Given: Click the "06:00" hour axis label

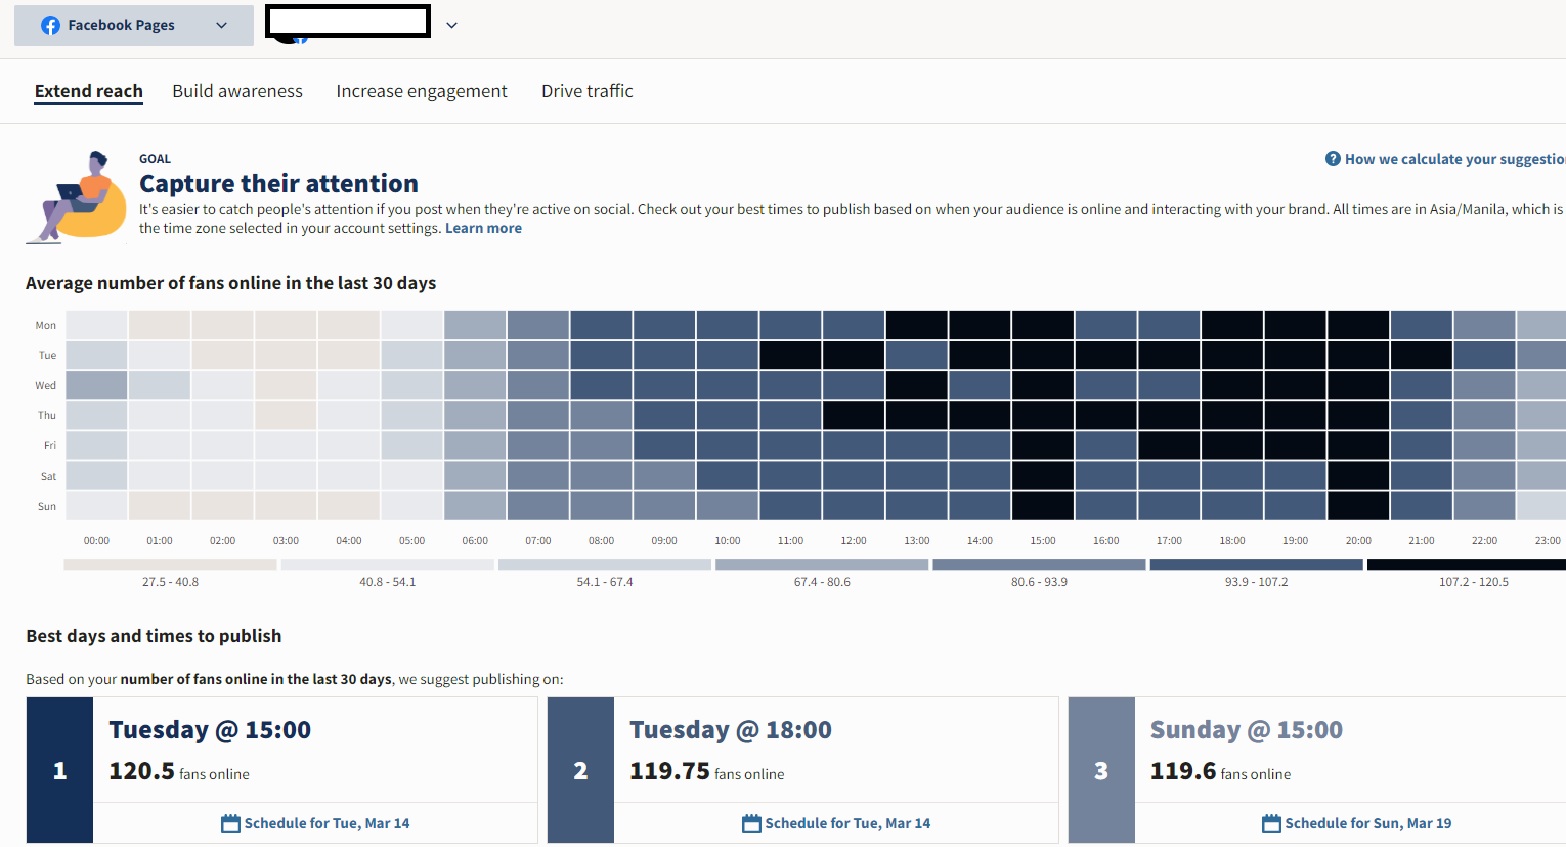Looking at the screenshot, I should tap(475, 540).
